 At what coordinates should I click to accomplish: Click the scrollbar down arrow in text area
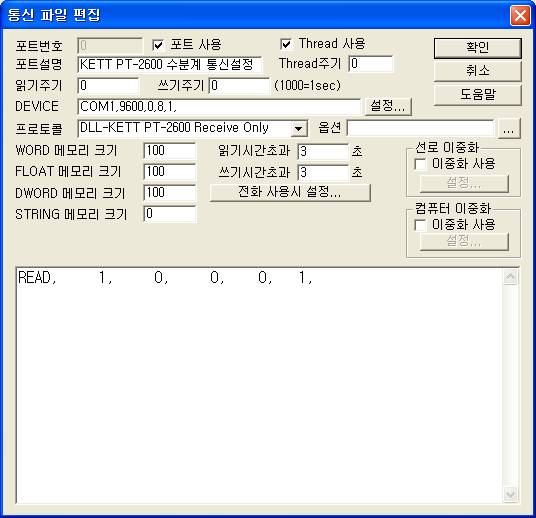[x=510, y=494]
